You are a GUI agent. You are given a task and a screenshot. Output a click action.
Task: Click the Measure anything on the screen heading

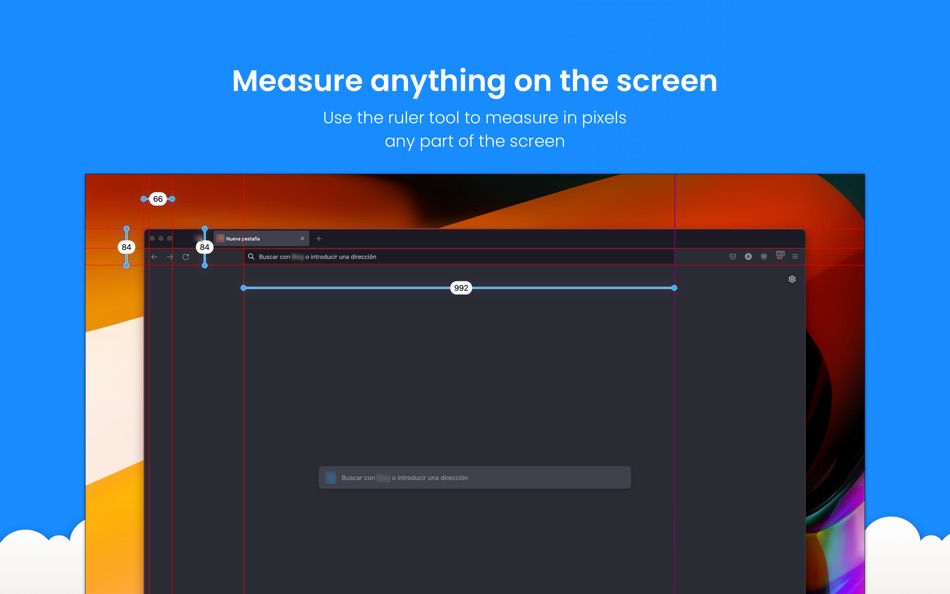[x=475, y=81]
